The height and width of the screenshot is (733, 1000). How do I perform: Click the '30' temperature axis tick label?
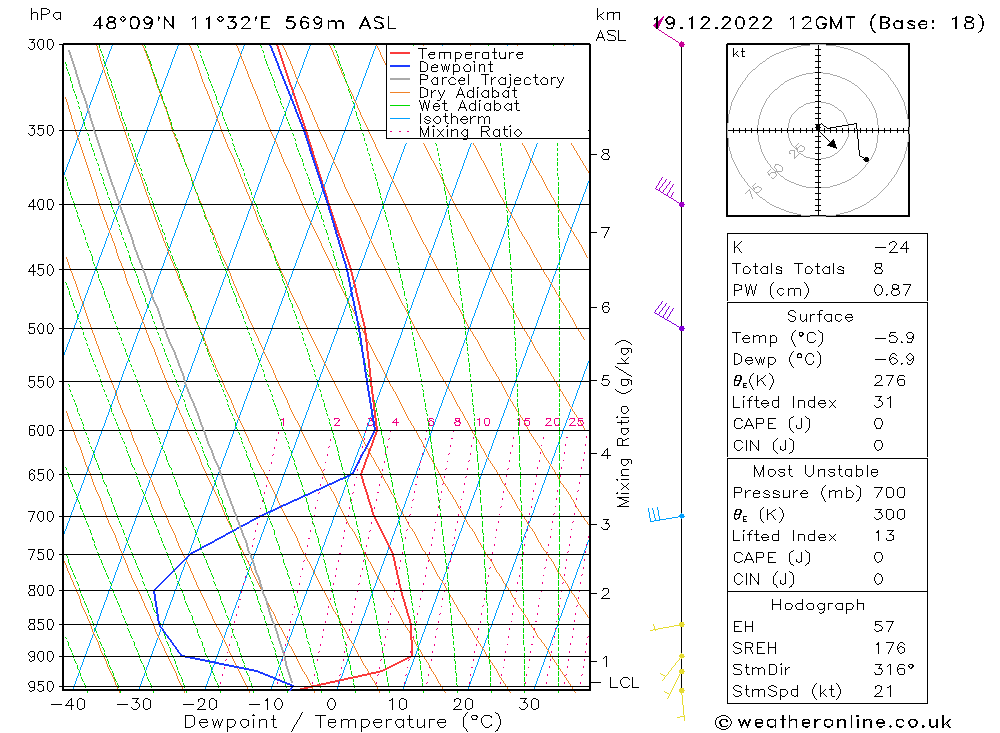pos(529,704)
